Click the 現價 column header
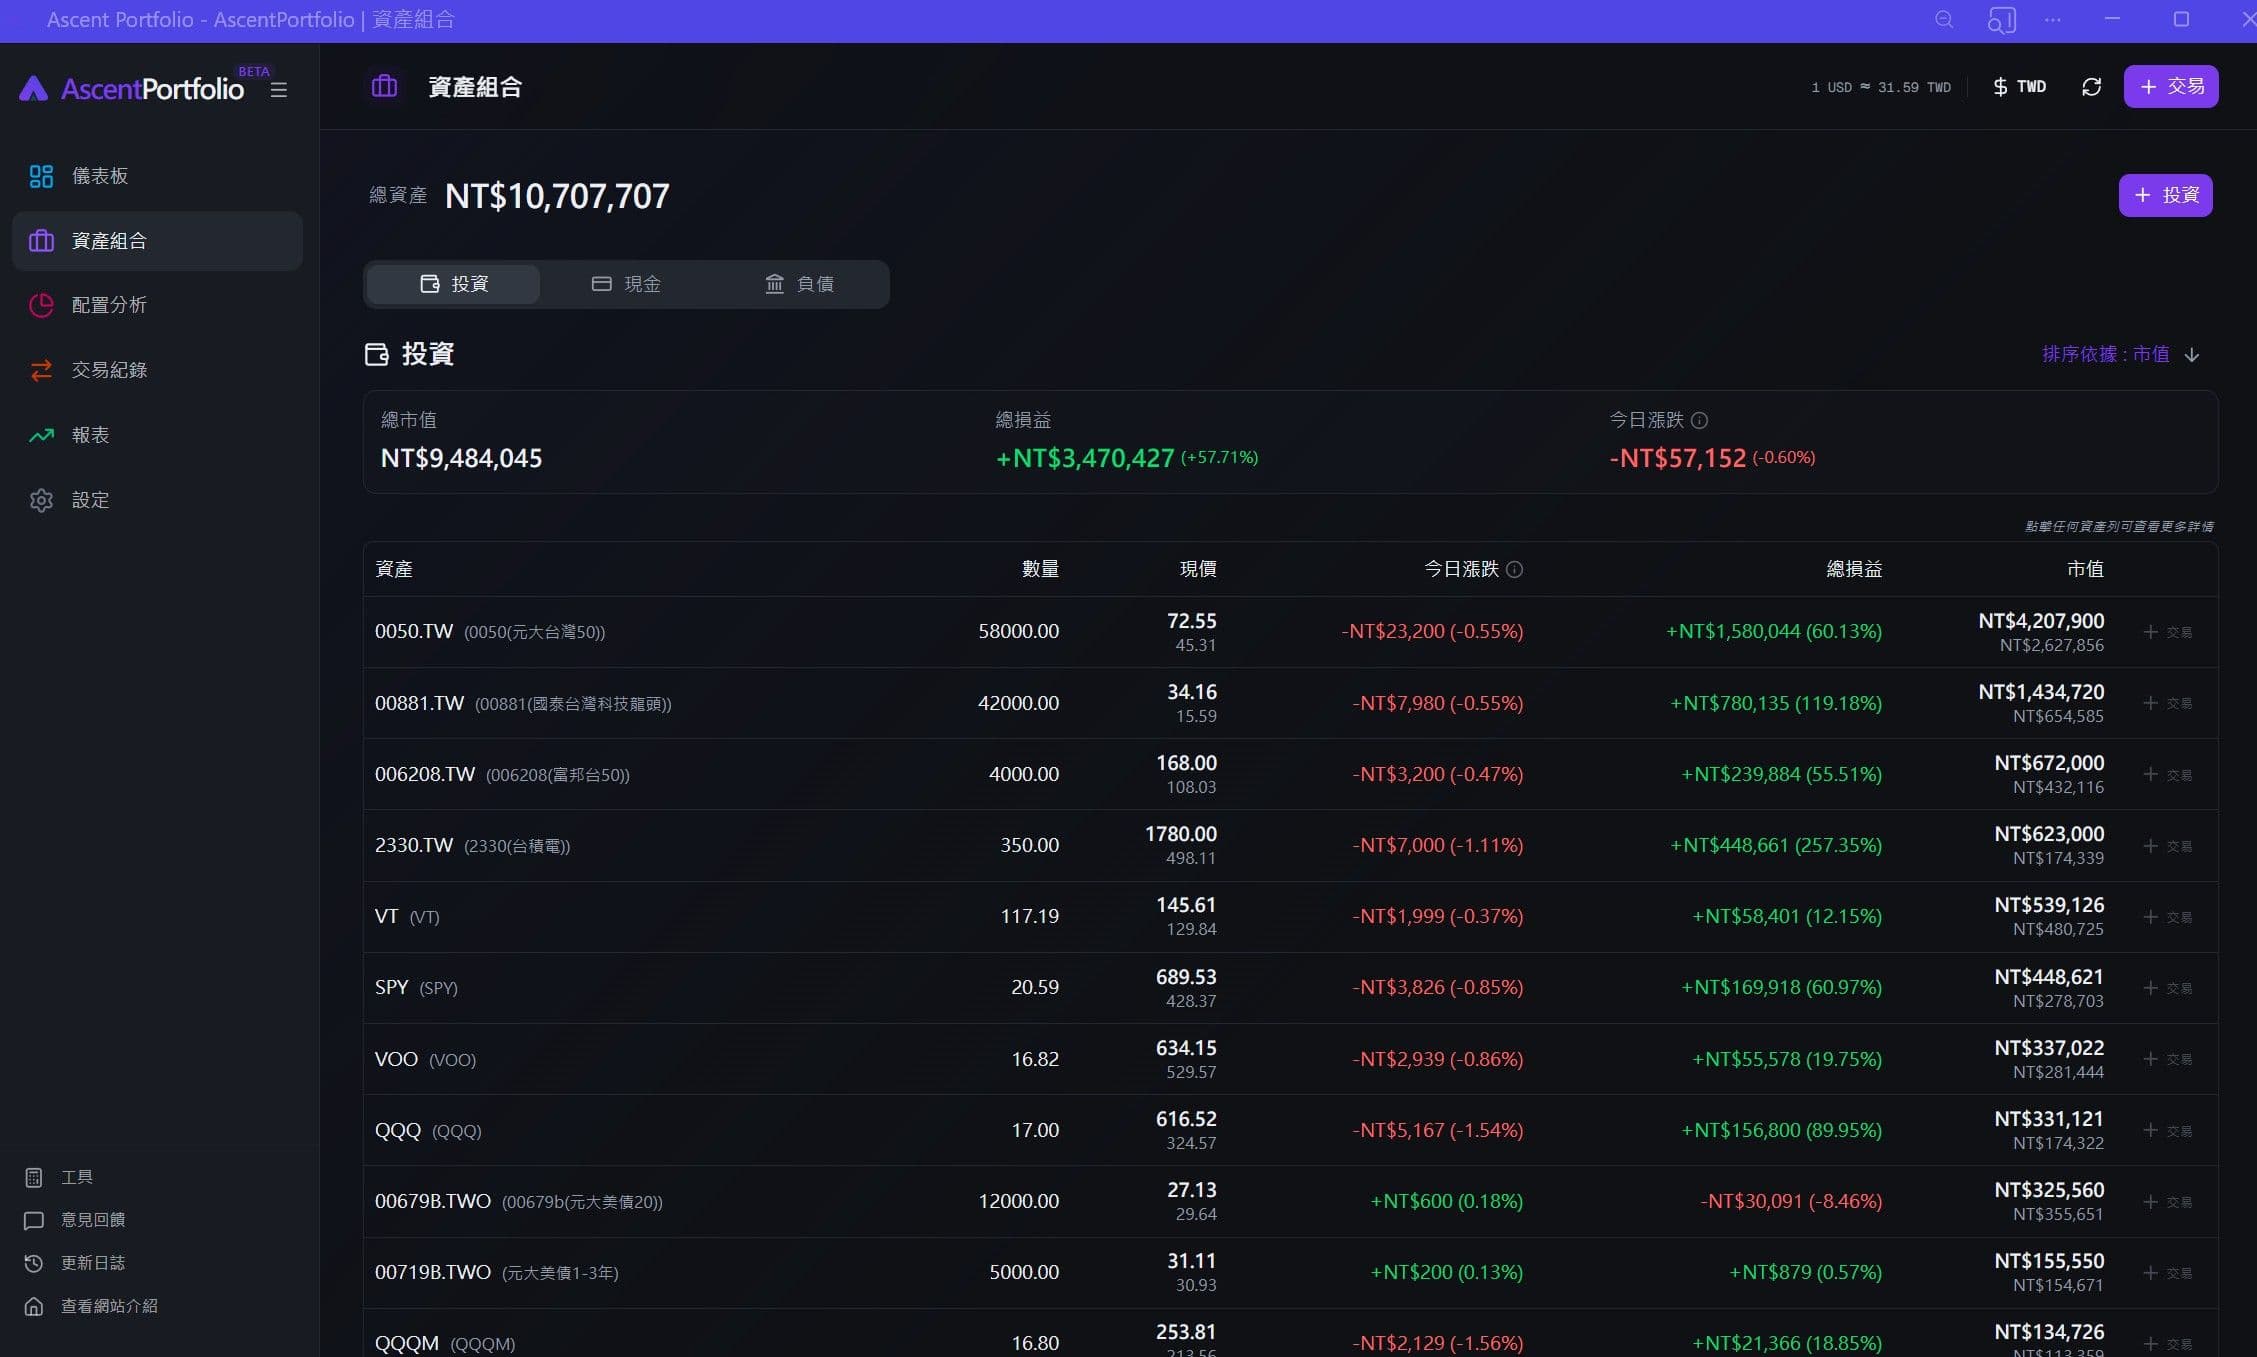This screenshot has width=2257, height=1357. [x=1198, y=569]
